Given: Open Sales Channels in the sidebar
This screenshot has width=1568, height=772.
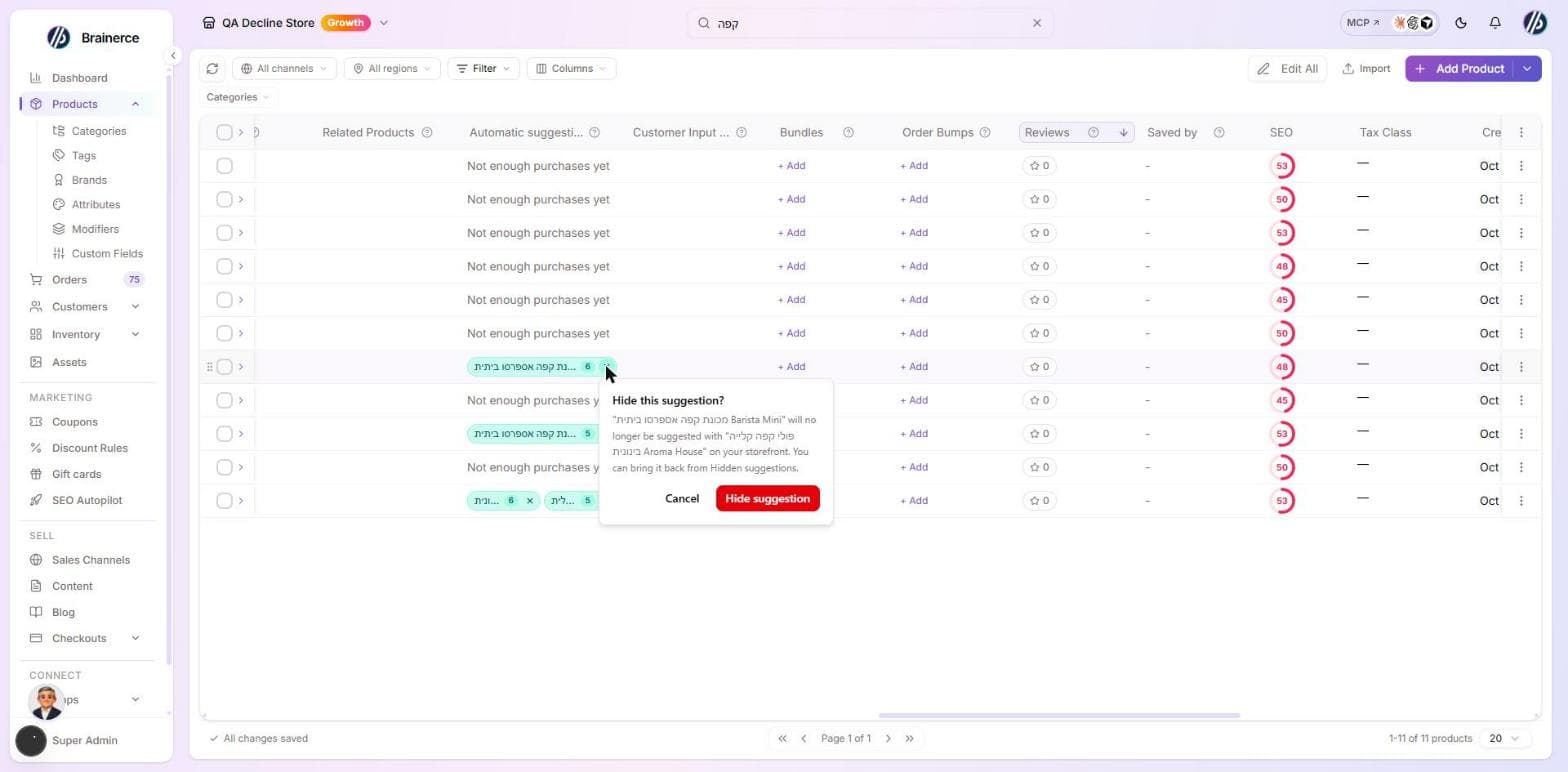Looking at the screenshot, I should click(x=91, y=560).
